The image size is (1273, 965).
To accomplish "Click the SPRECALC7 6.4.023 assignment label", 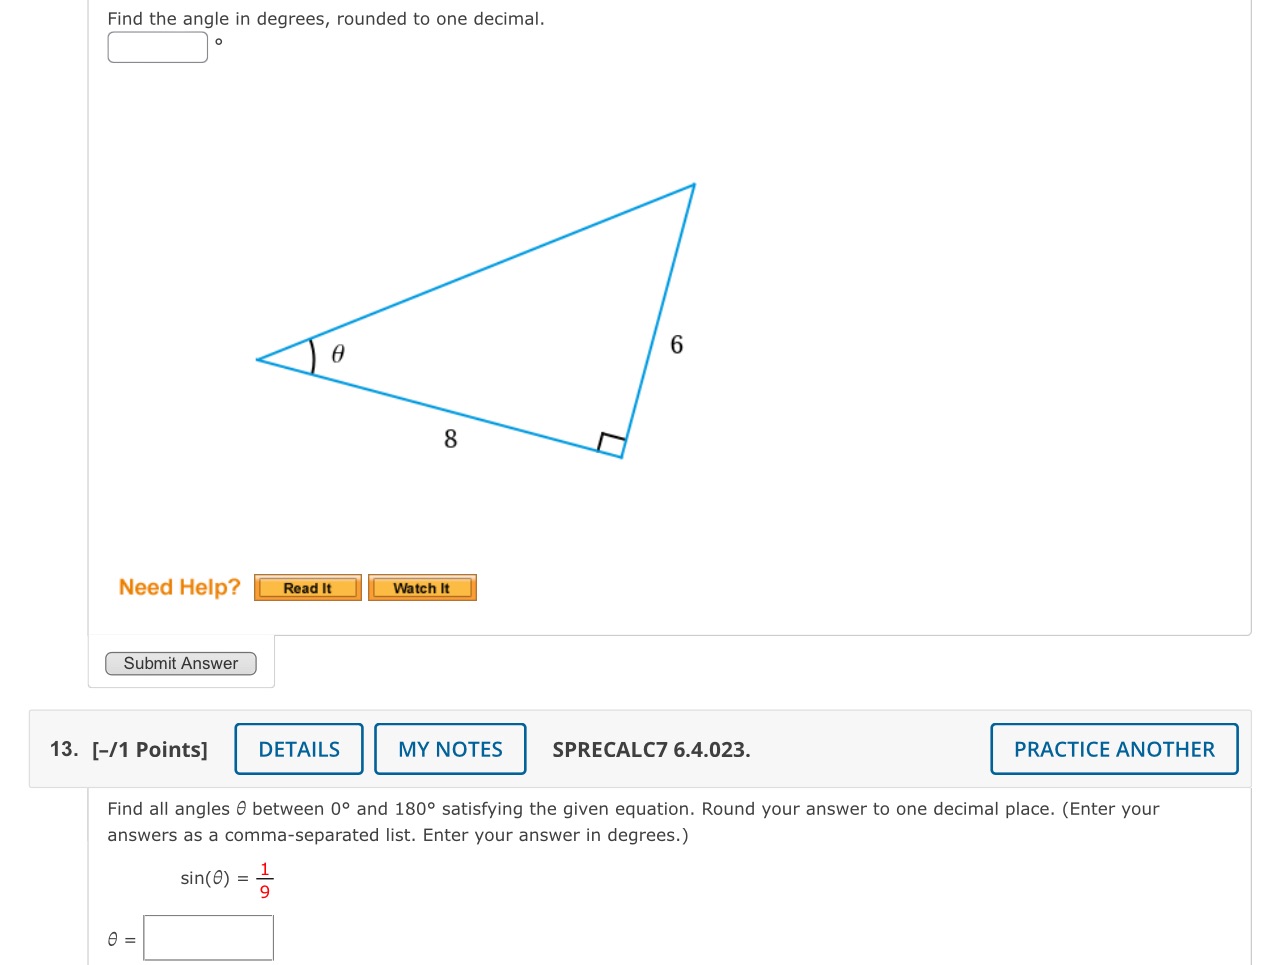I will (651, 749).
